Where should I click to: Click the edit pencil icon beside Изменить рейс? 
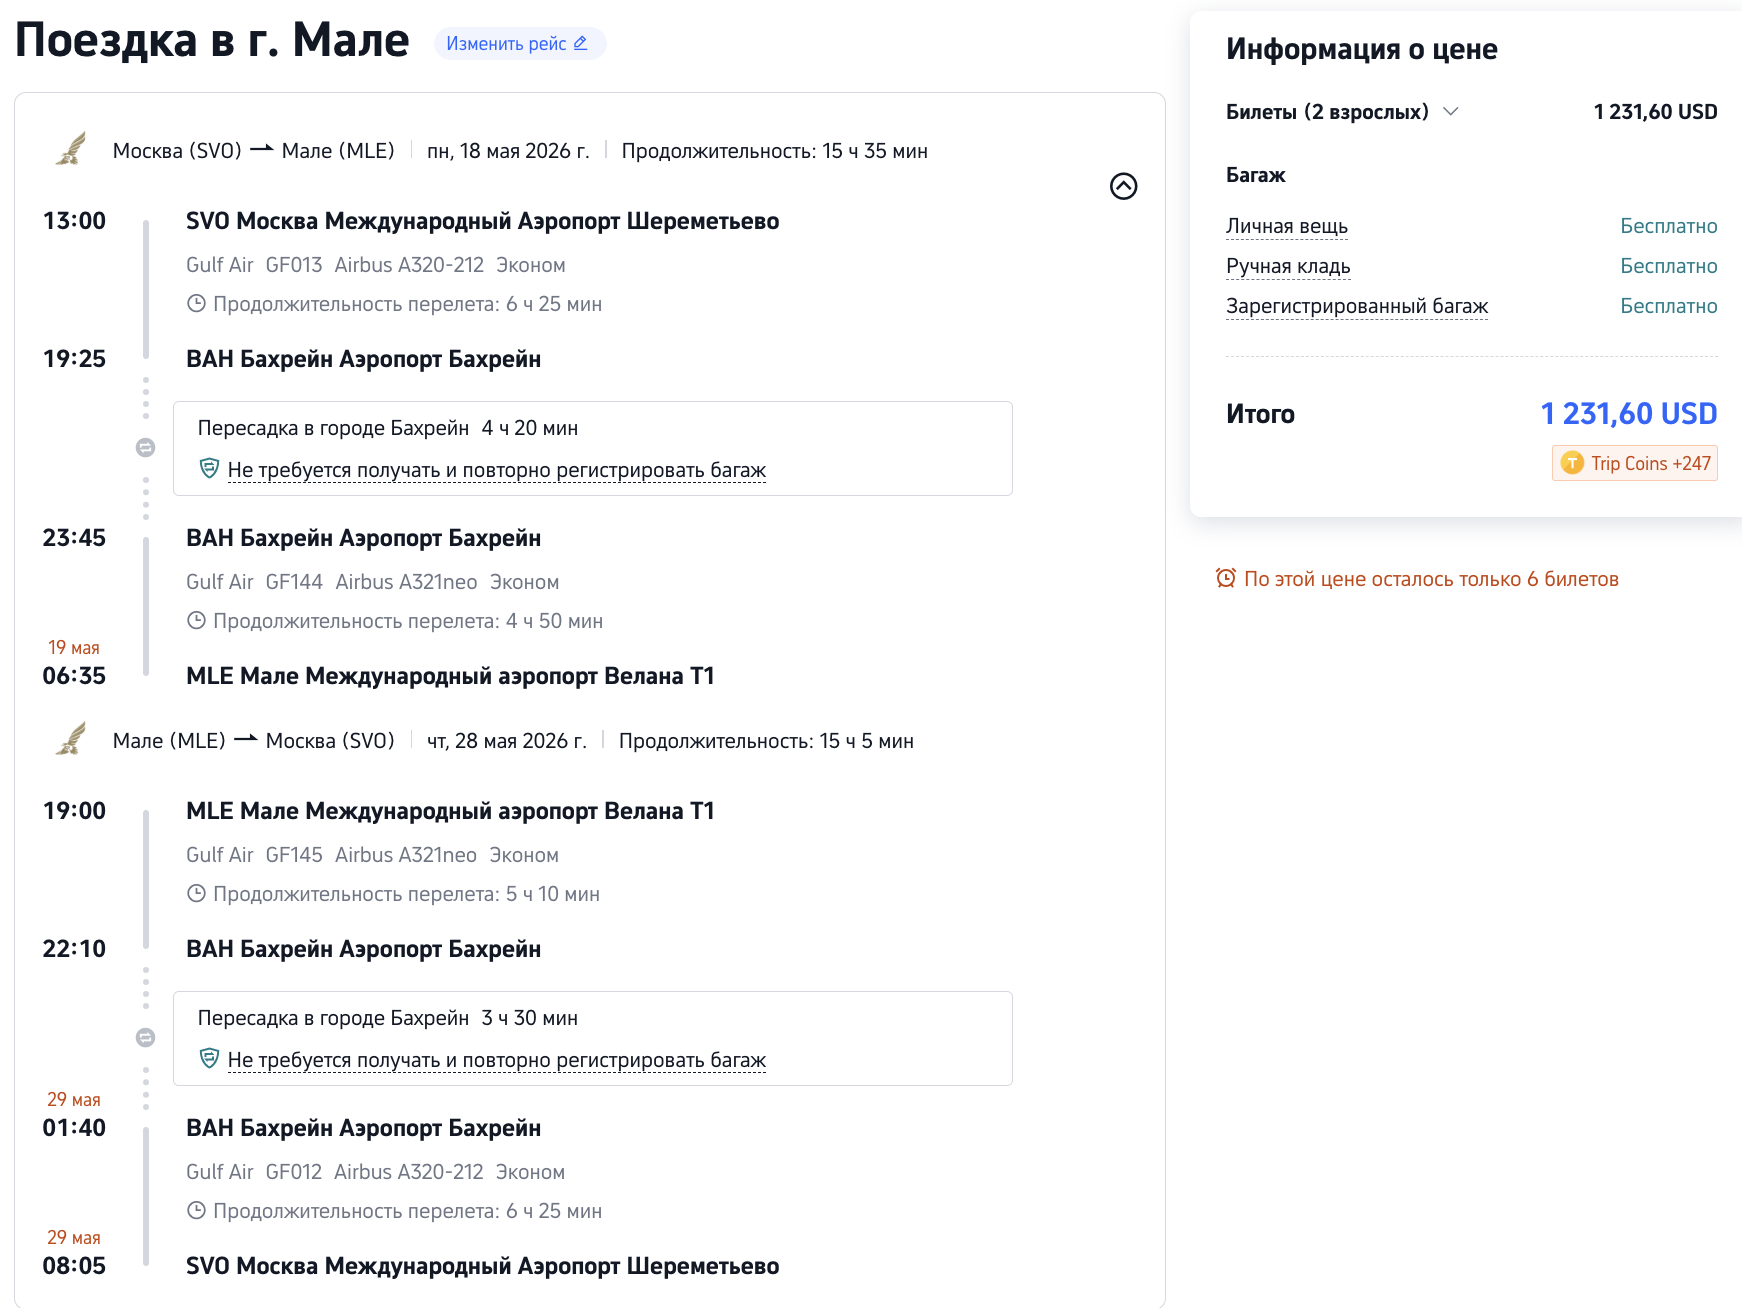(581, 43)
